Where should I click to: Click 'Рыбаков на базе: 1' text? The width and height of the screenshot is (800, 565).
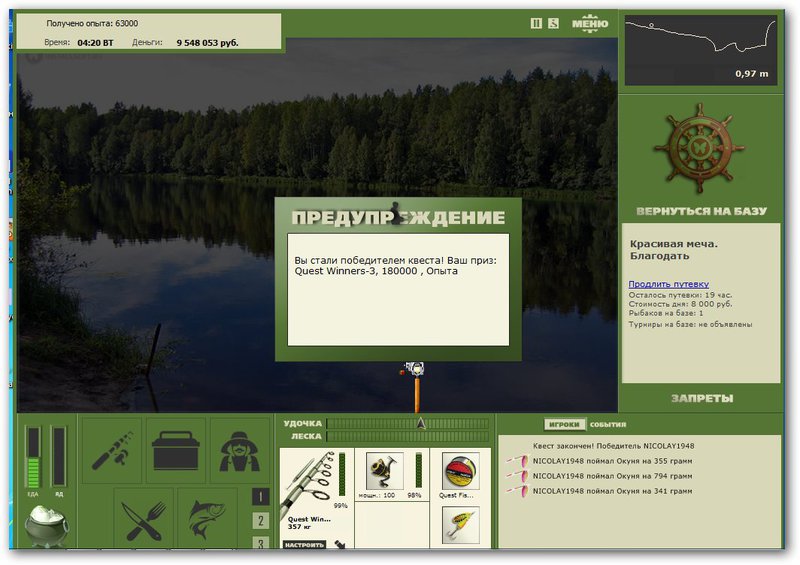tap(666, 312)
